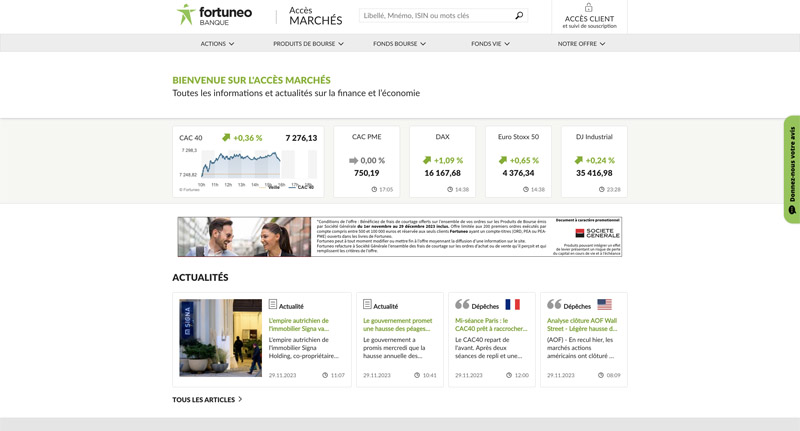
Task: Click the clock icon in the Euro Stoxx 50 card
Action: coord(526,189)
